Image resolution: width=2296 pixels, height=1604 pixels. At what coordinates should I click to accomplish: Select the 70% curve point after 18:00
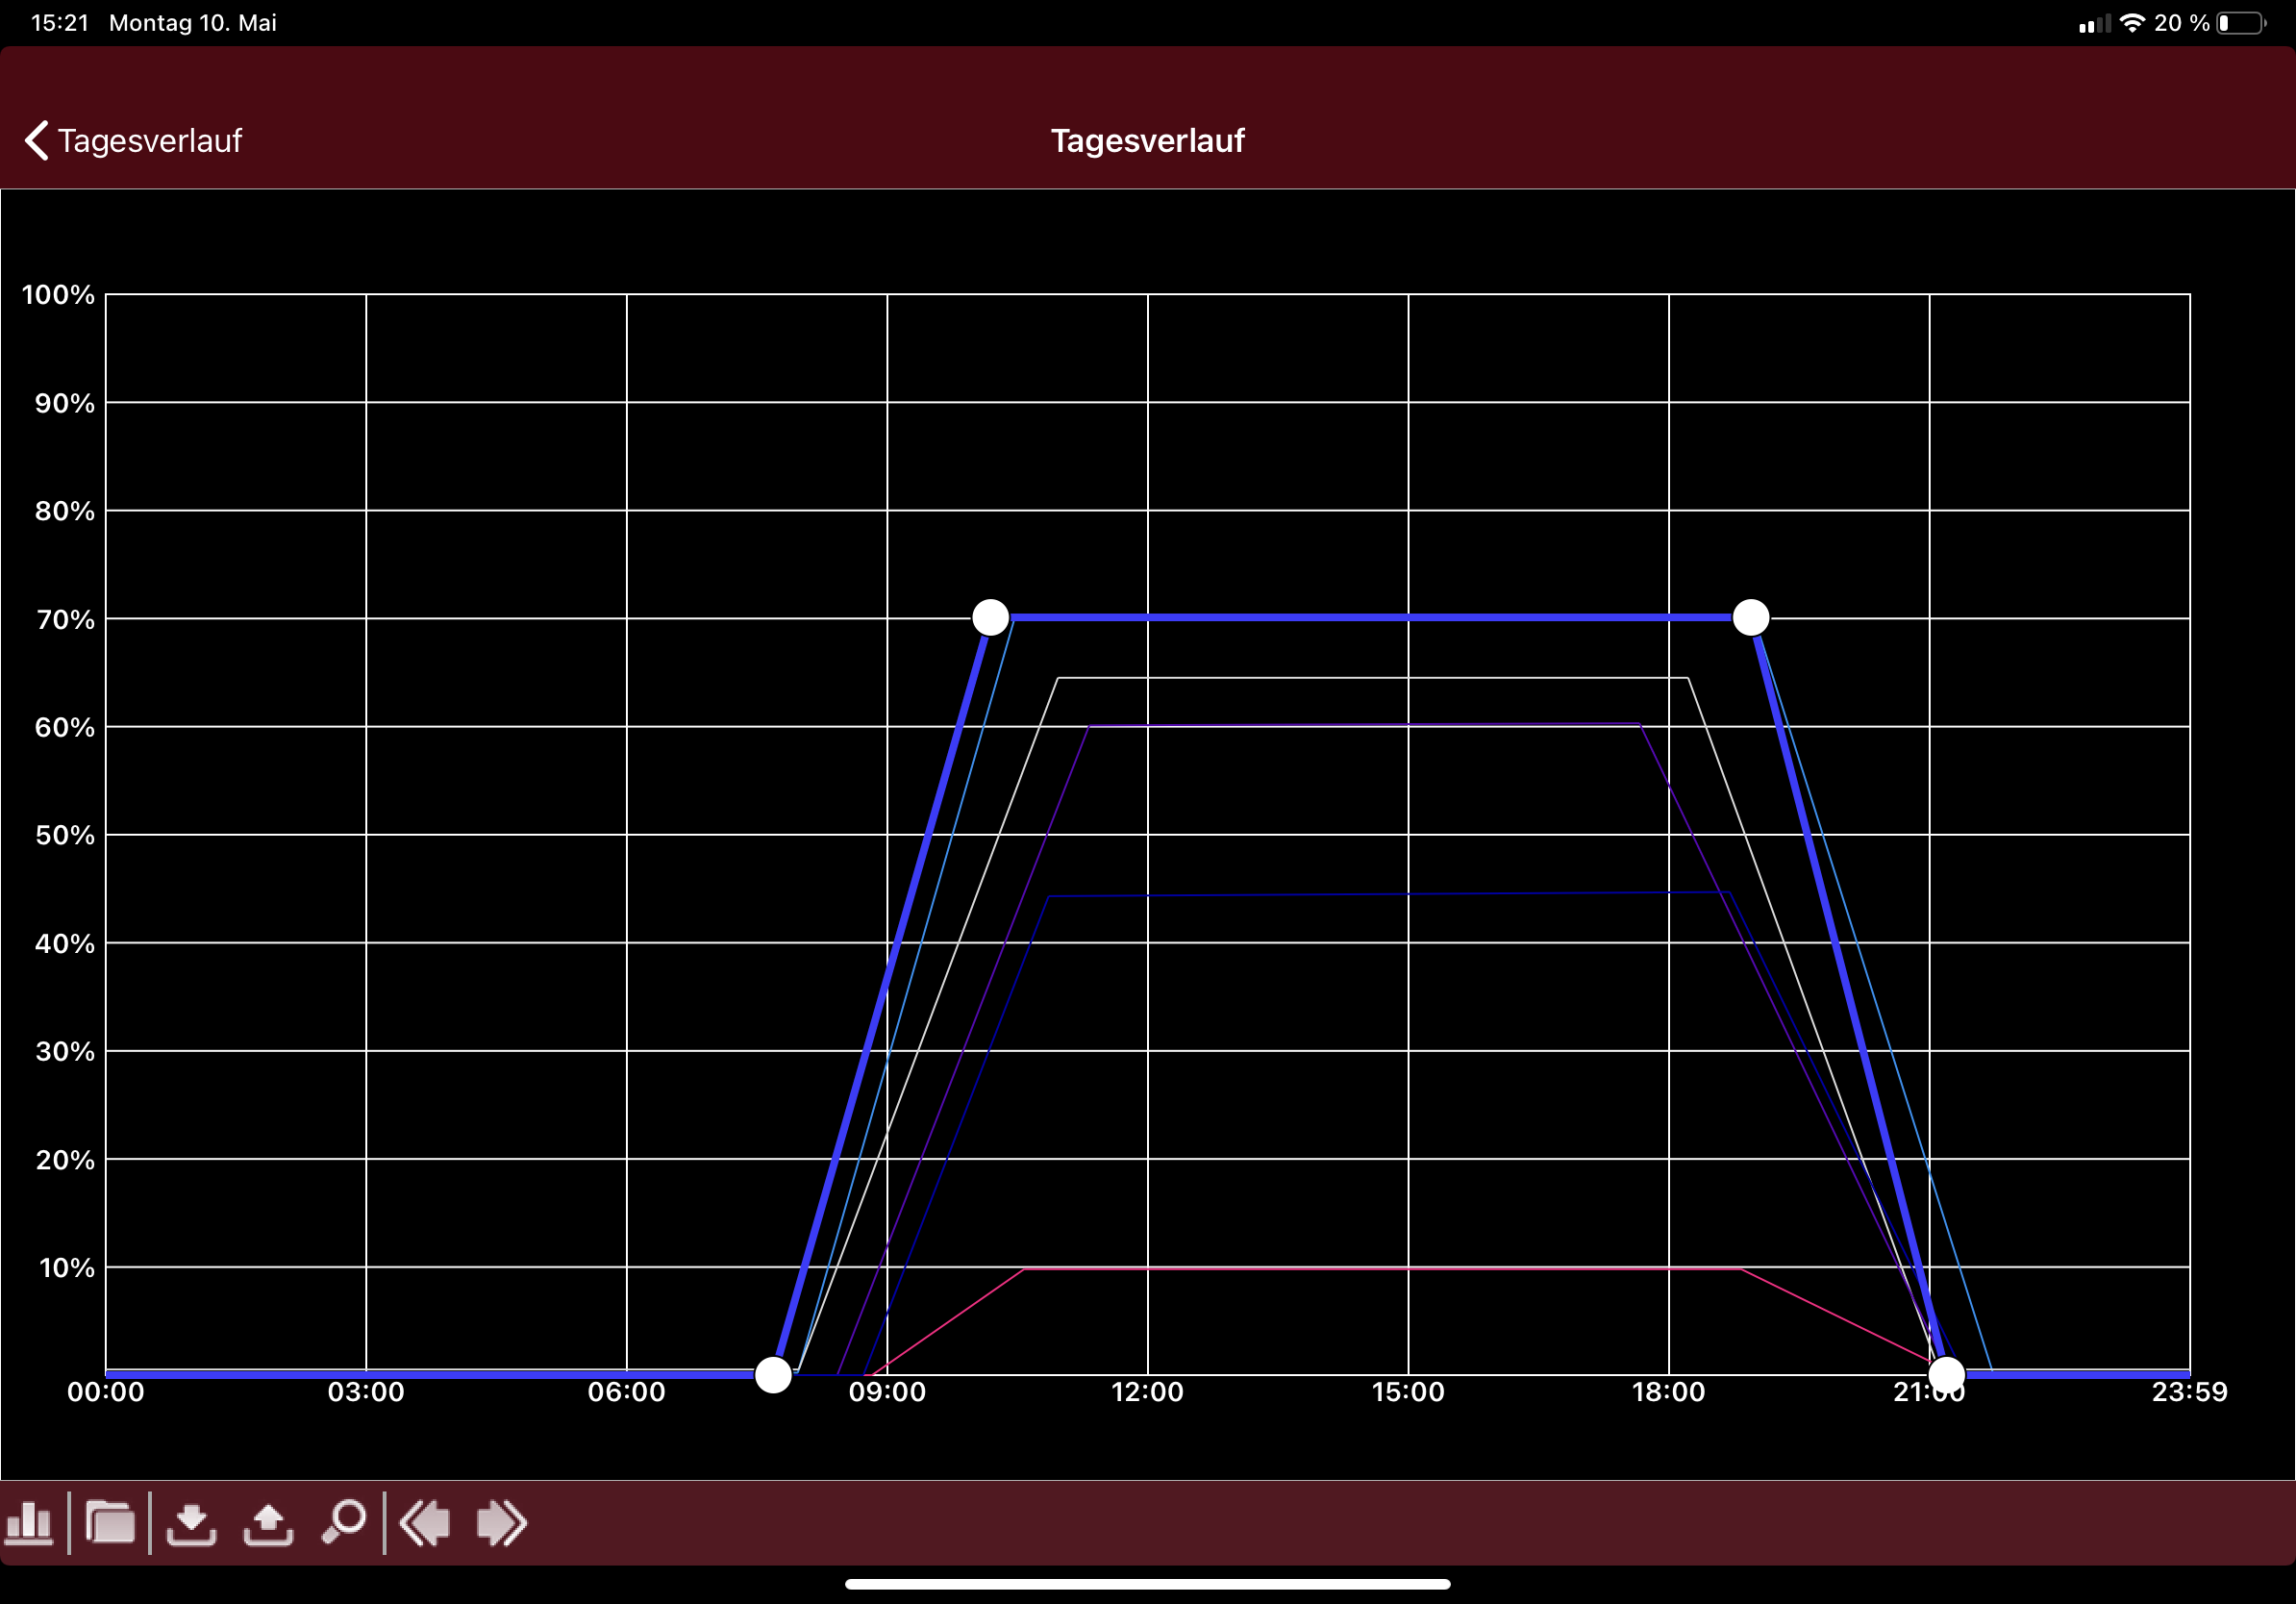click(x=1750, y=618)
